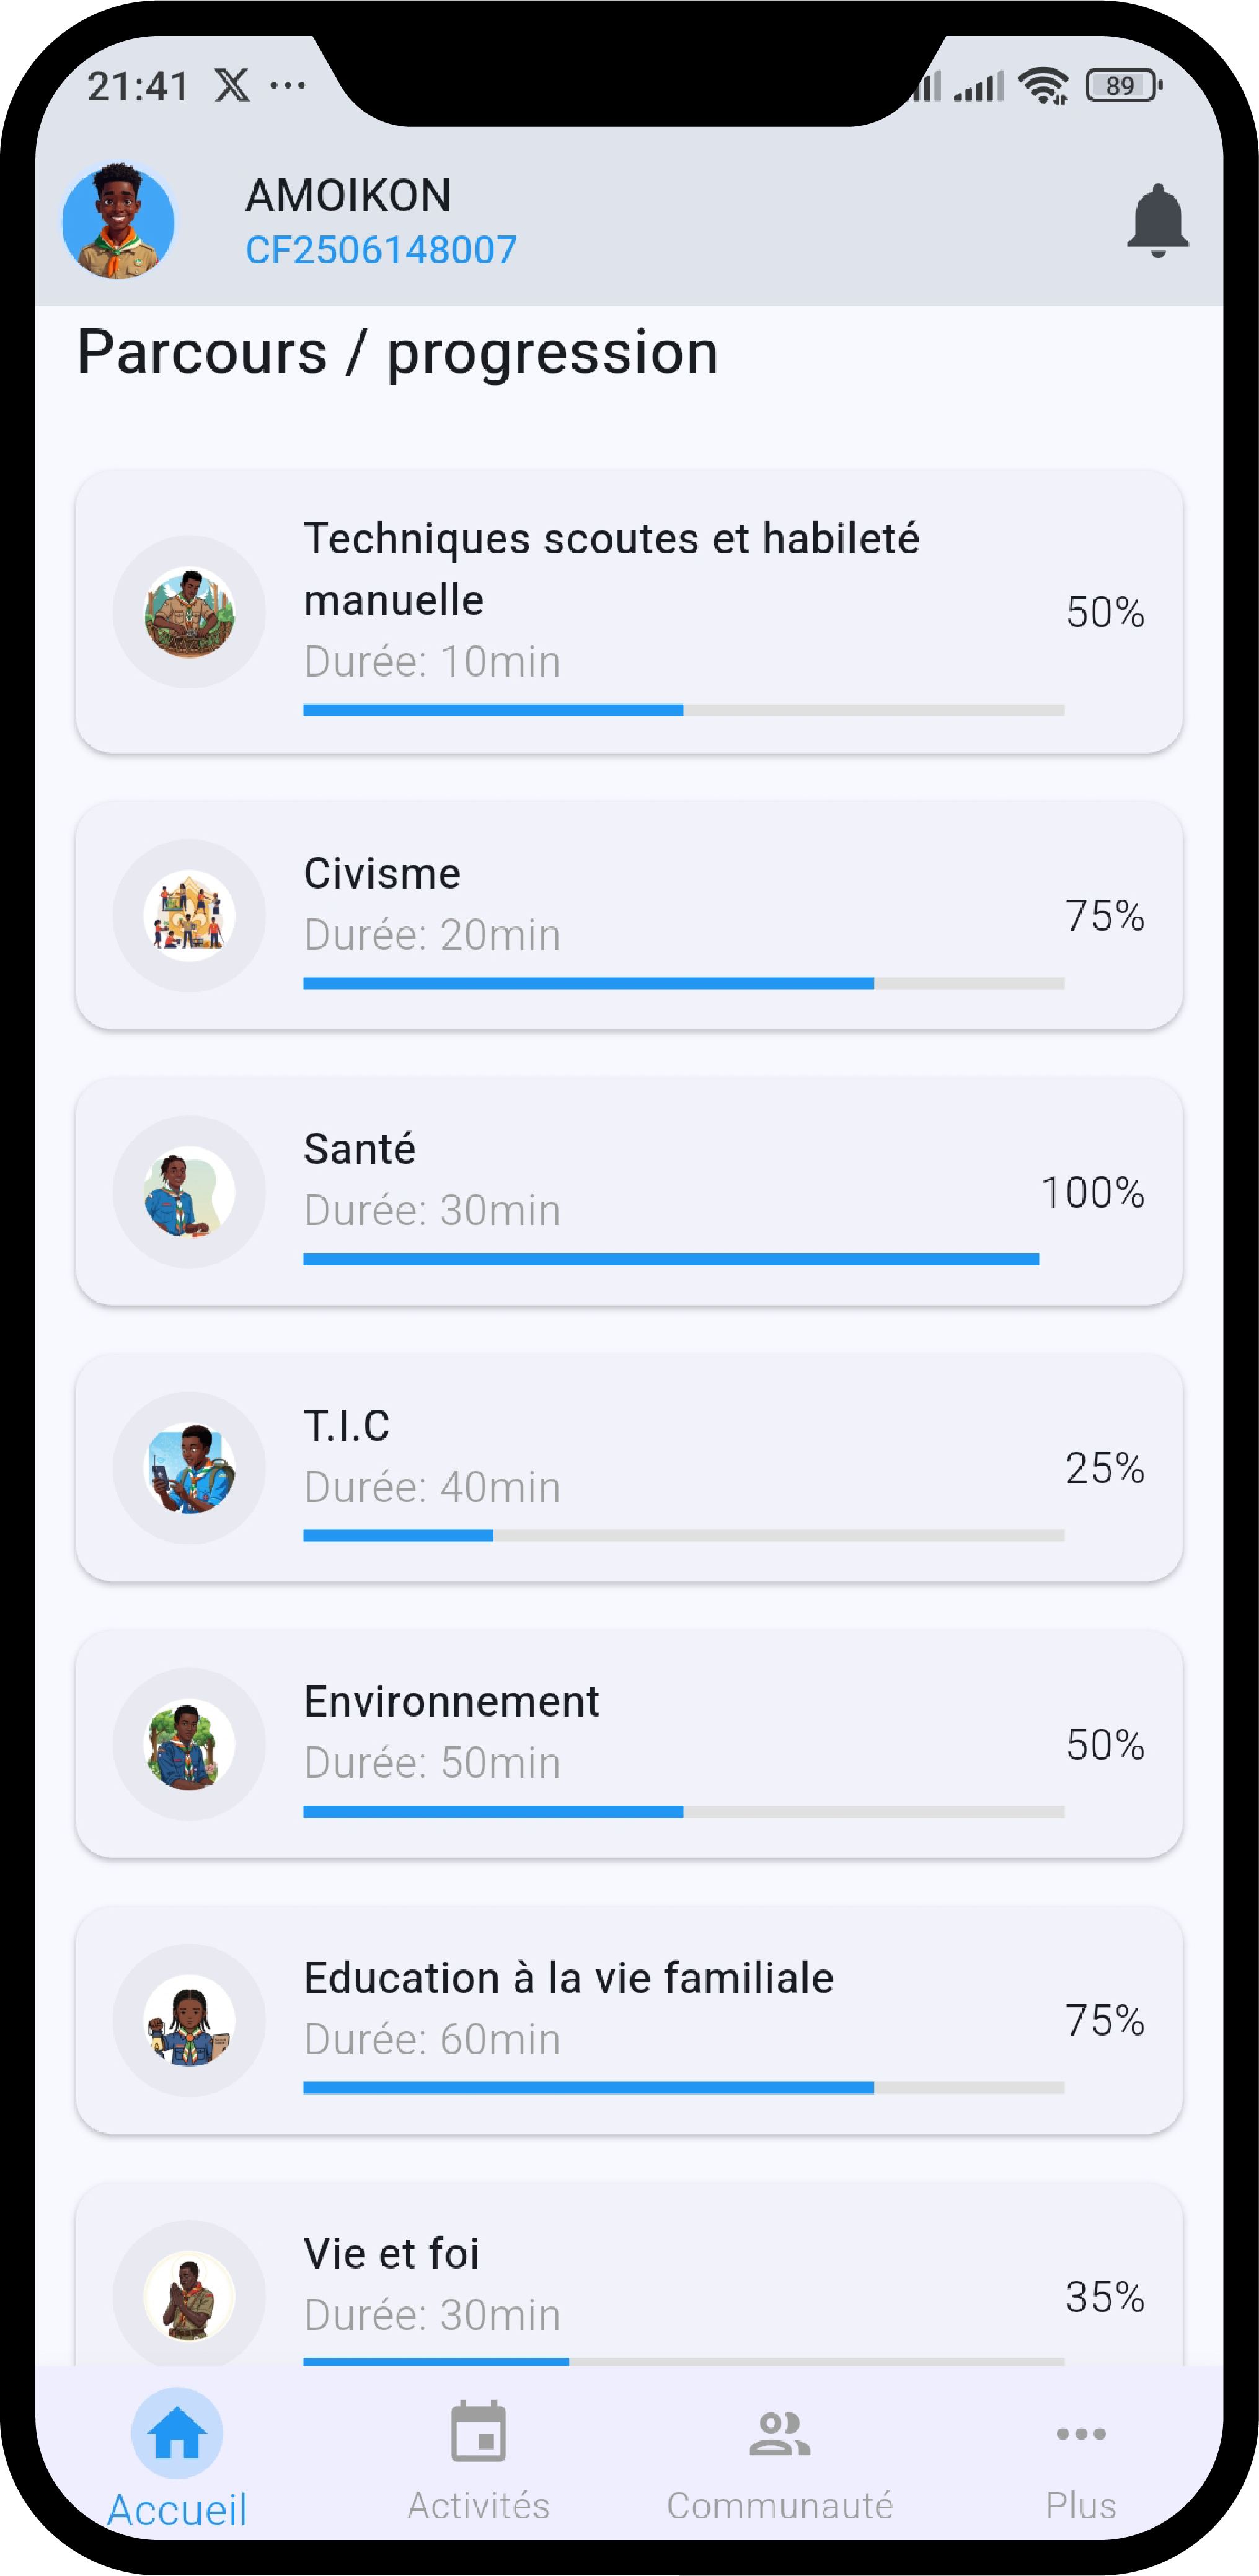1259x2576 pixels.
Task: Tap the Wi-Fi status bar icon
Action: [1043, 86]
